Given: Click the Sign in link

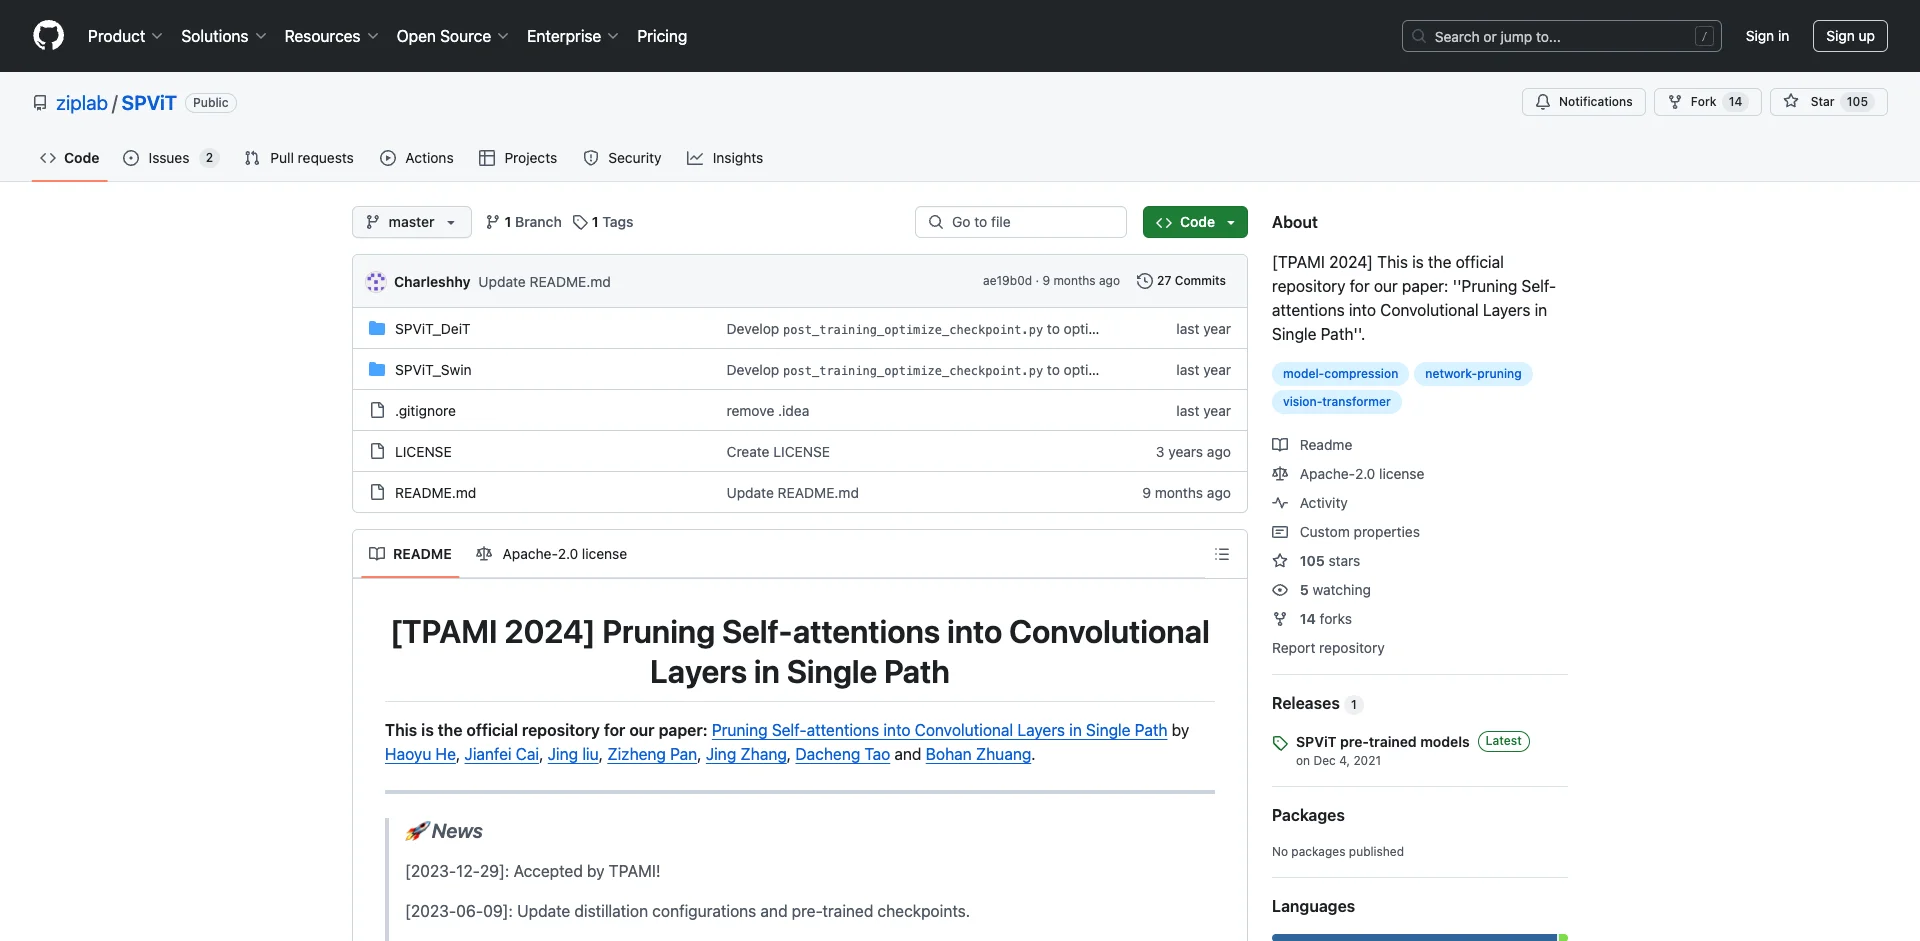Looking at the screenshot, I should pos(1767,36).
